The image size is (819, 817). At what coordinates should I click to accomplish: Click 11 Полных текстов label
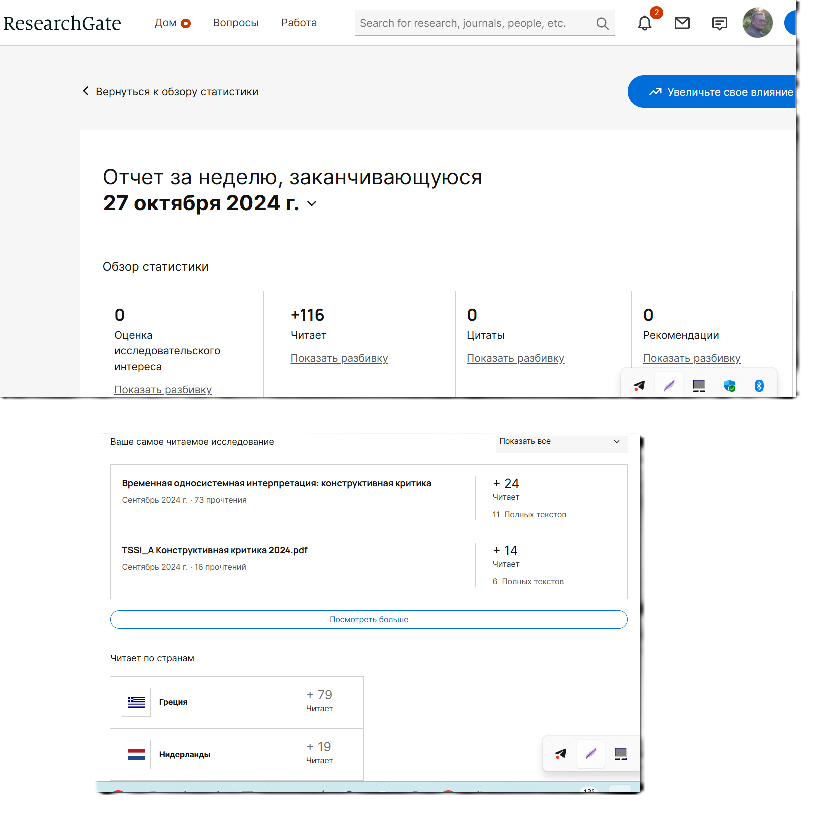529,515
